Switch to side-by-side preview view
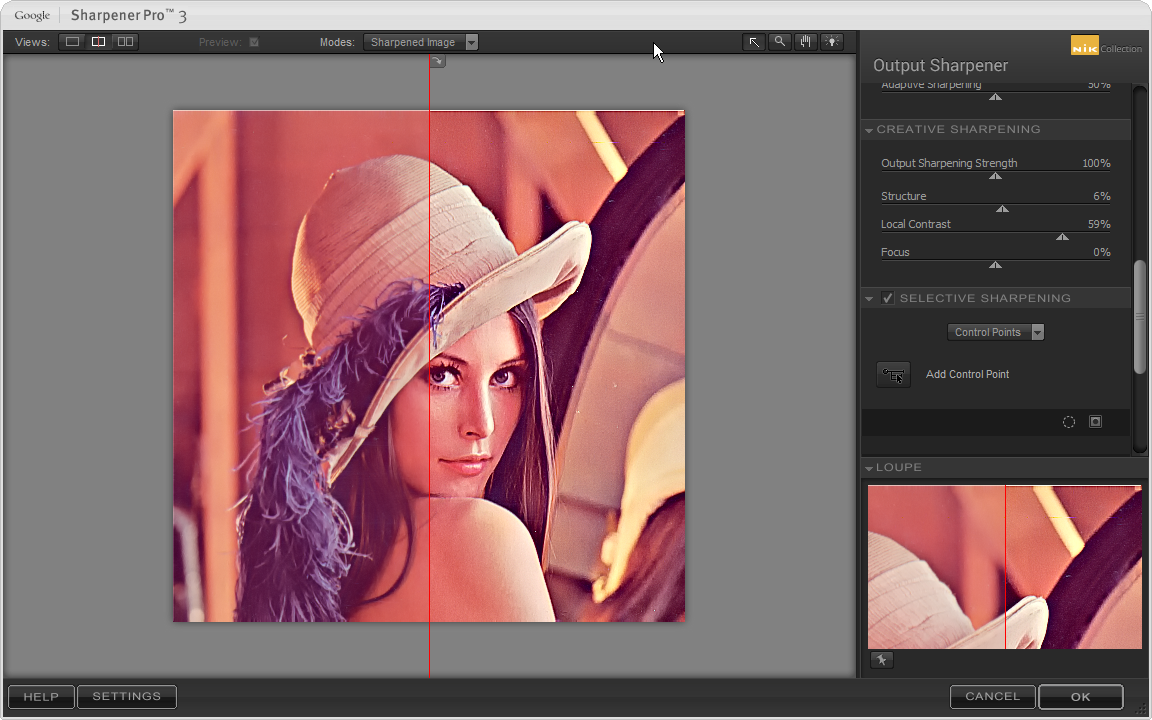 pos(126,42)
